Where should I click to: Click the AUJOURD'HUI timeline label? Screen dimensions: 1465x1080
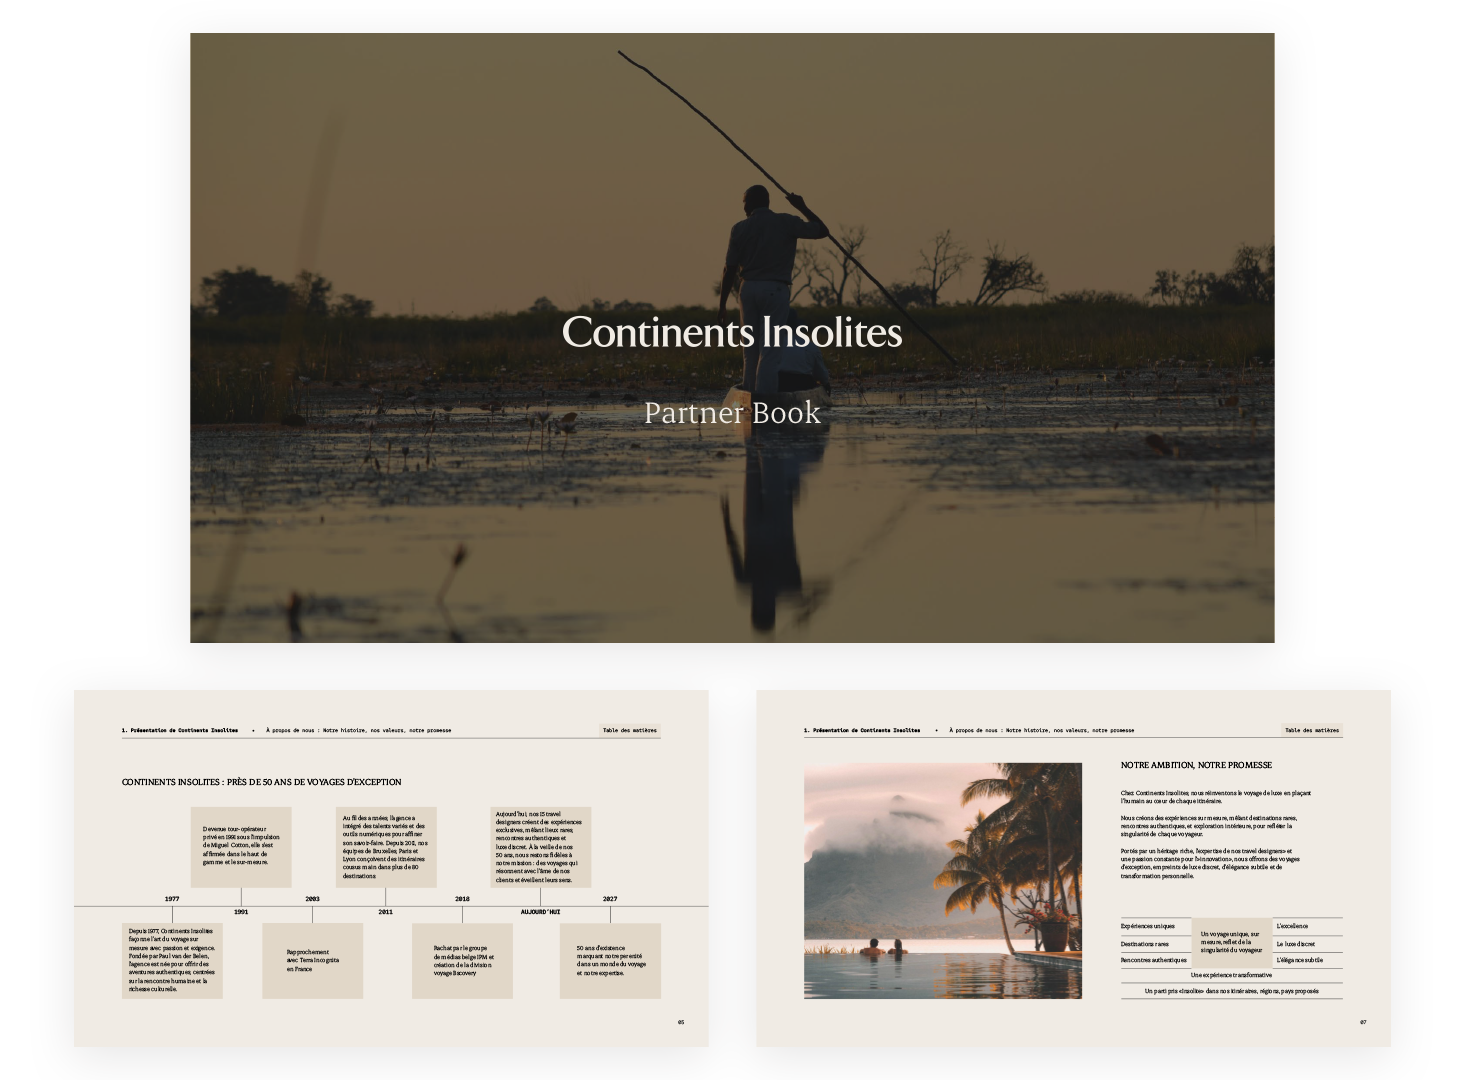540,912
